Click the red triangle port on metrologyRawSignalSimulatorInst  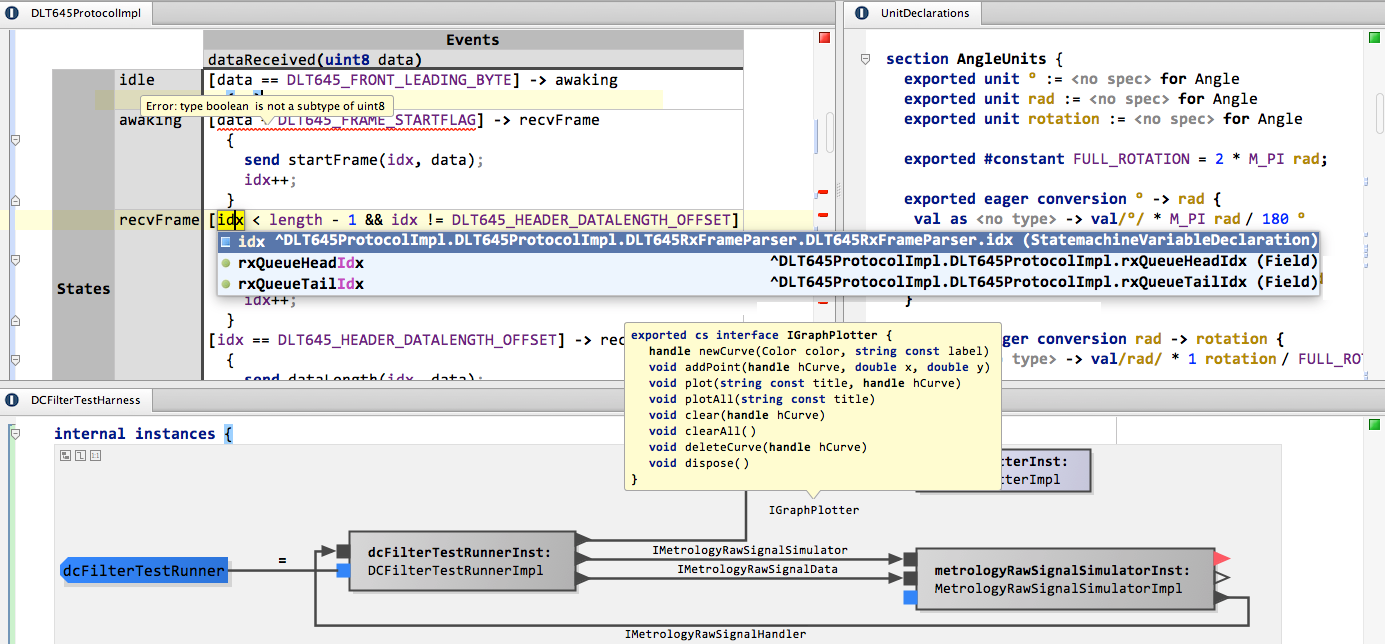click(x=1221, y=558)
